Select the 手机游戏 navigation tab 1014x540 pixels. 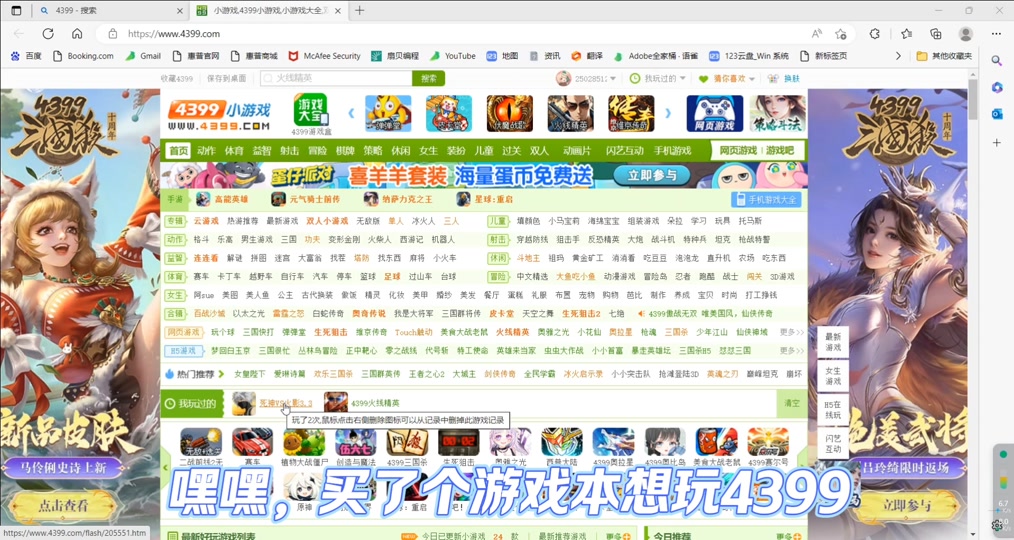coord(673,151)
